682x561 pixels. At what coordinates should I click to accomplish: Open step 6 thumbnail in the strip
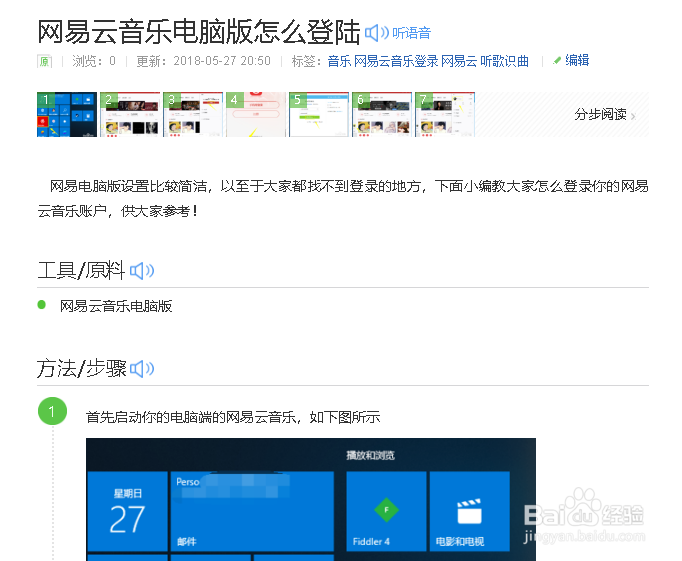coord(382,114)
